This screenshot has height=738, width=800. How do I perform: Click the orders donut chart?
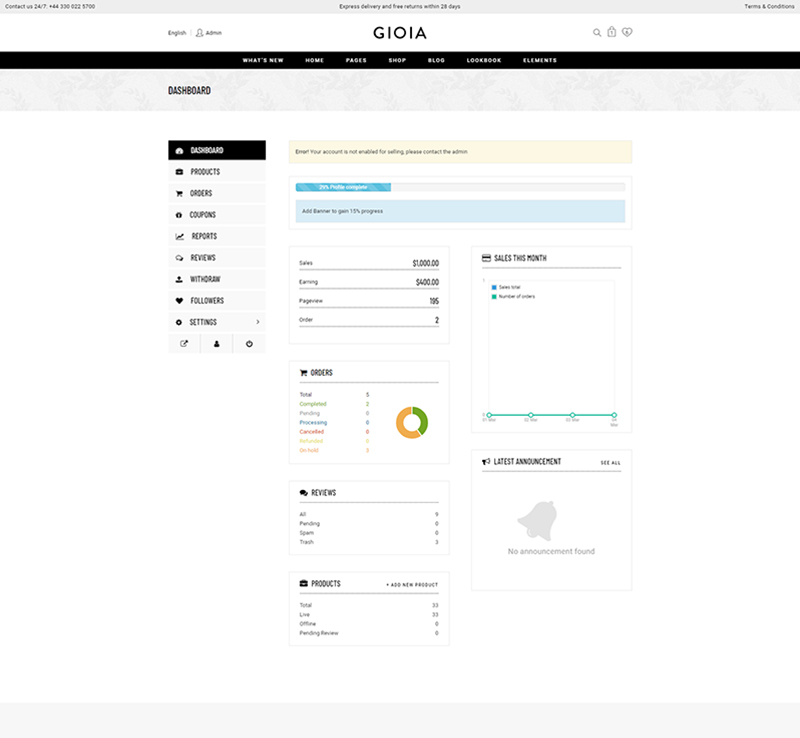pos(412,422)
